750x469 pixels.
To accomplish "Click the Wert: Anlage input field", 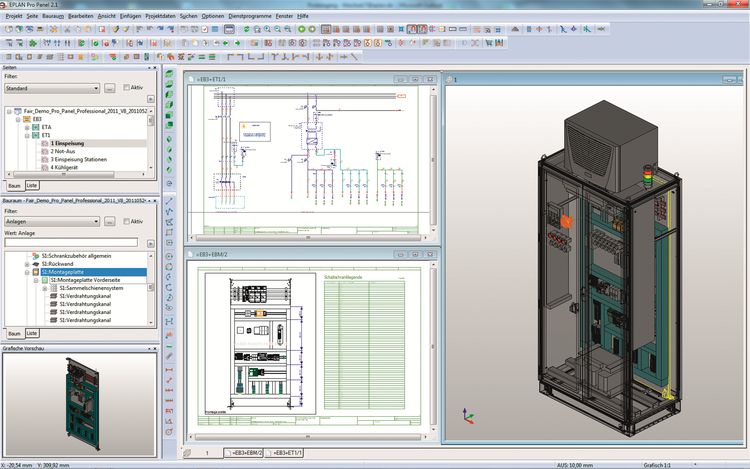I will coord(70,242).
